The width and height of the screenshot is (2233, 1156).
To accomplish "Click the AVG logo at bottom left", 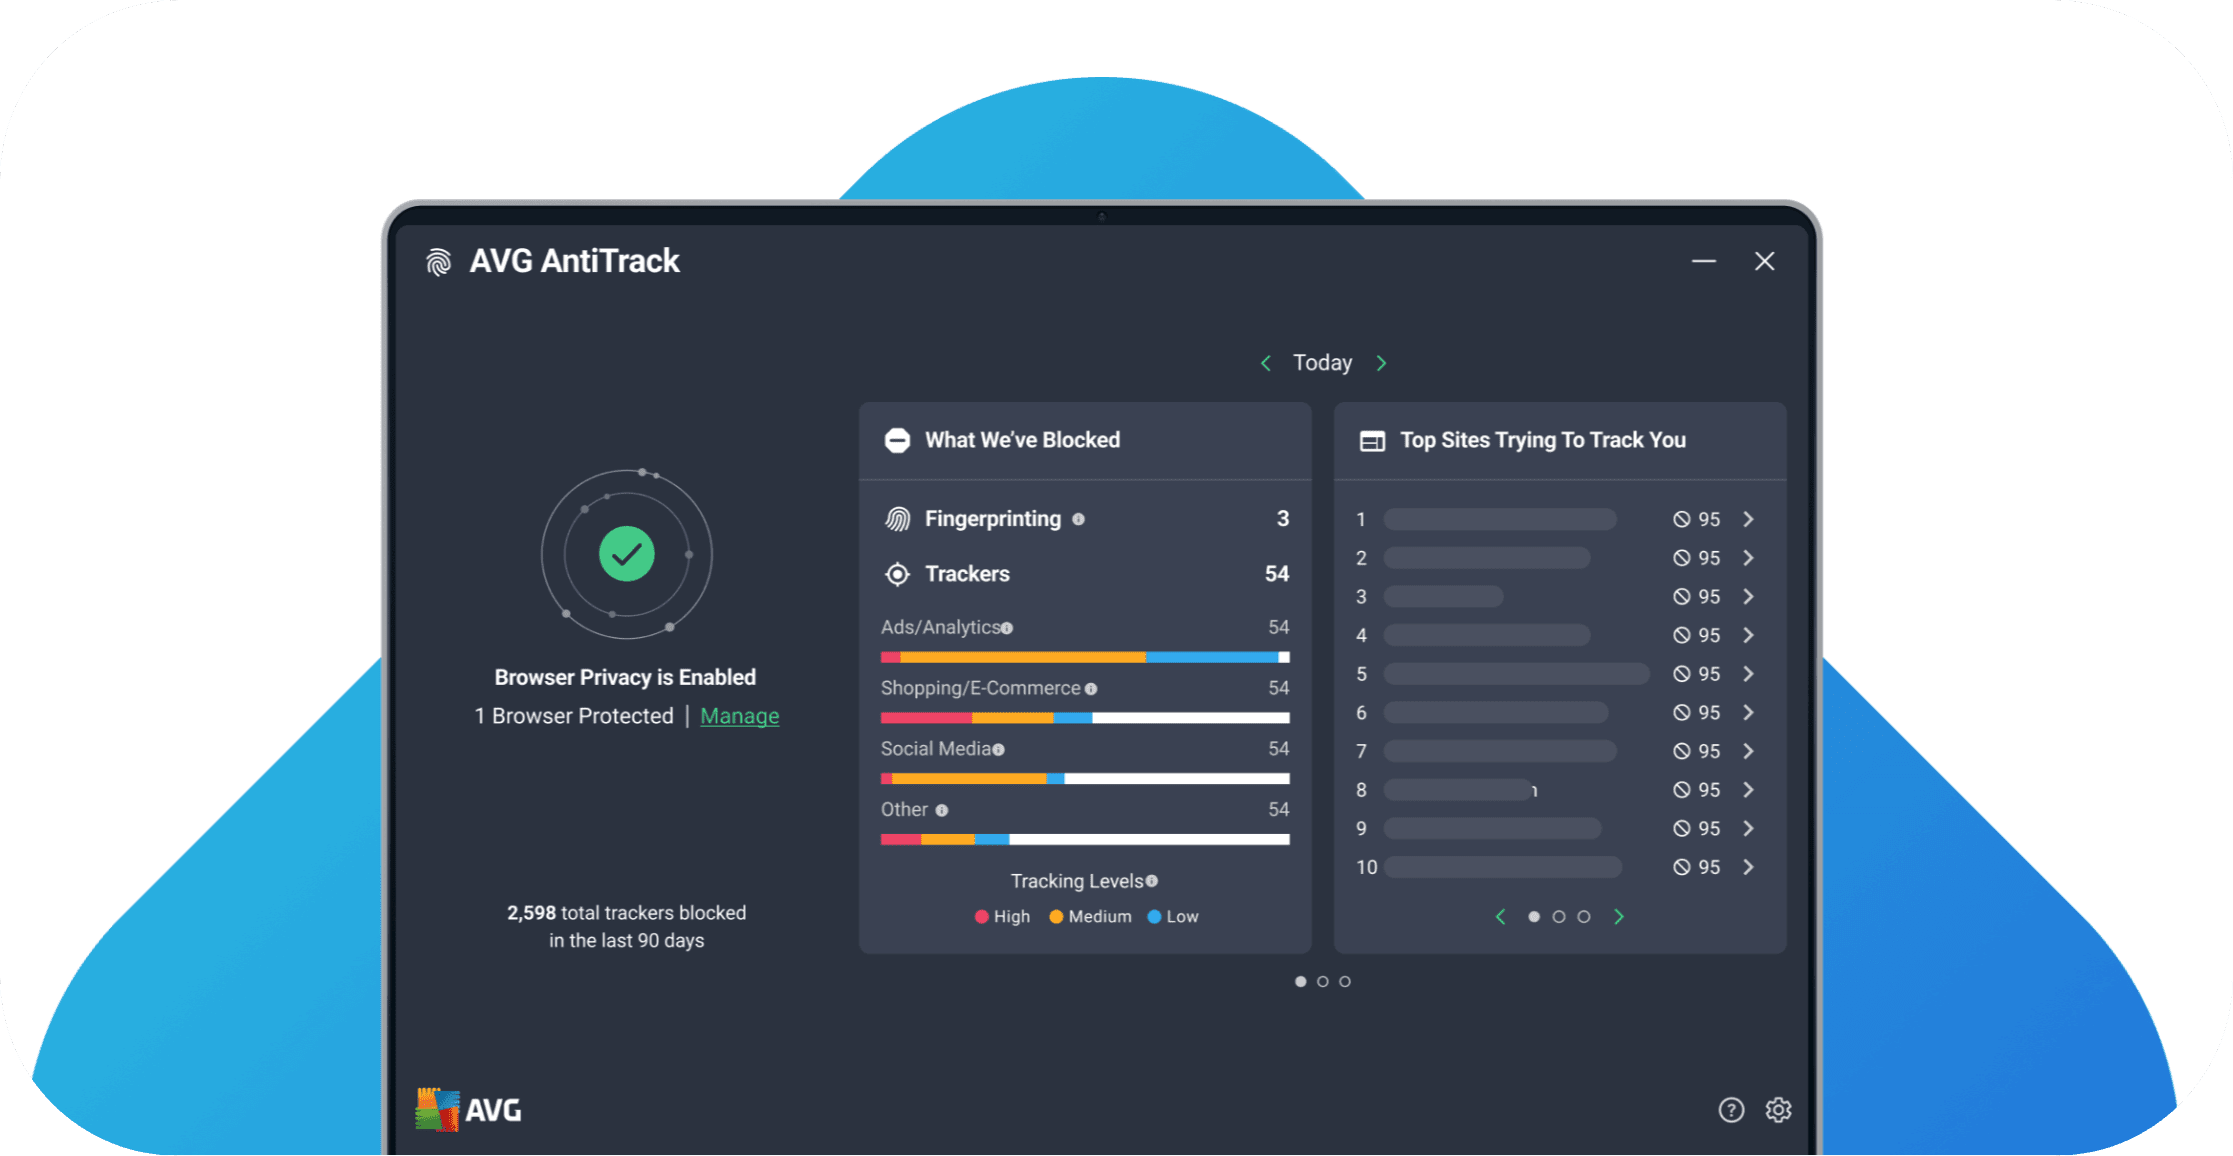I will [468, 1109].
